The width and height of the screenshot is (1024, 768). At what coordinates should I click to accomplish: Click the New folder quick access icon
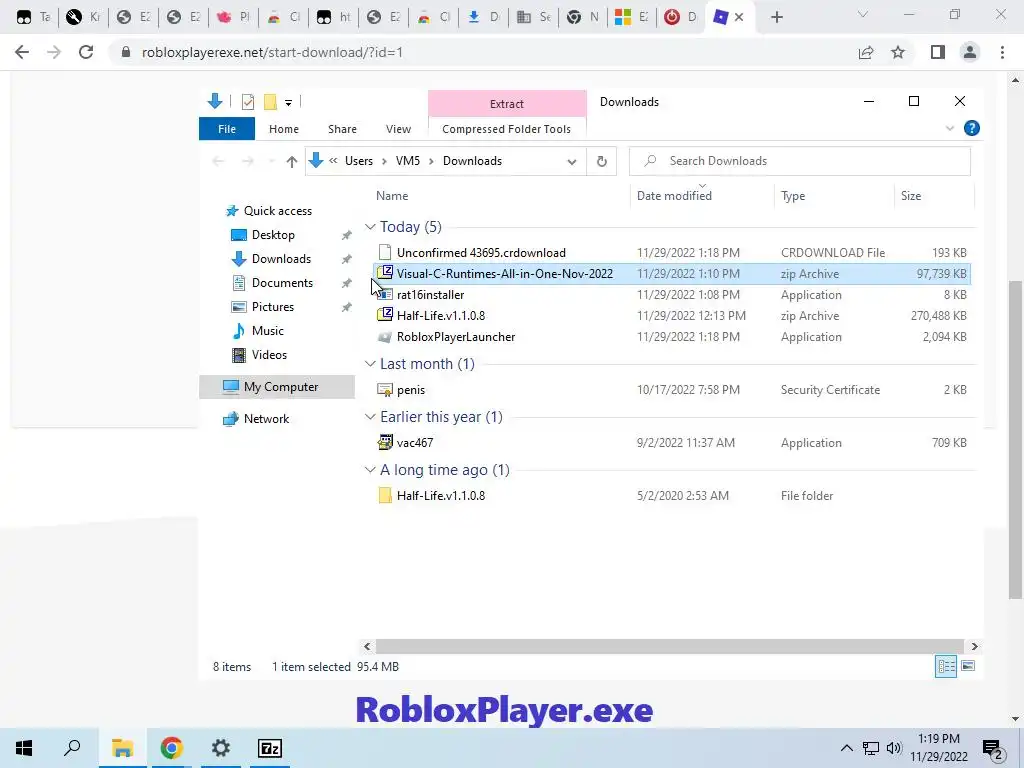[270, 102]
